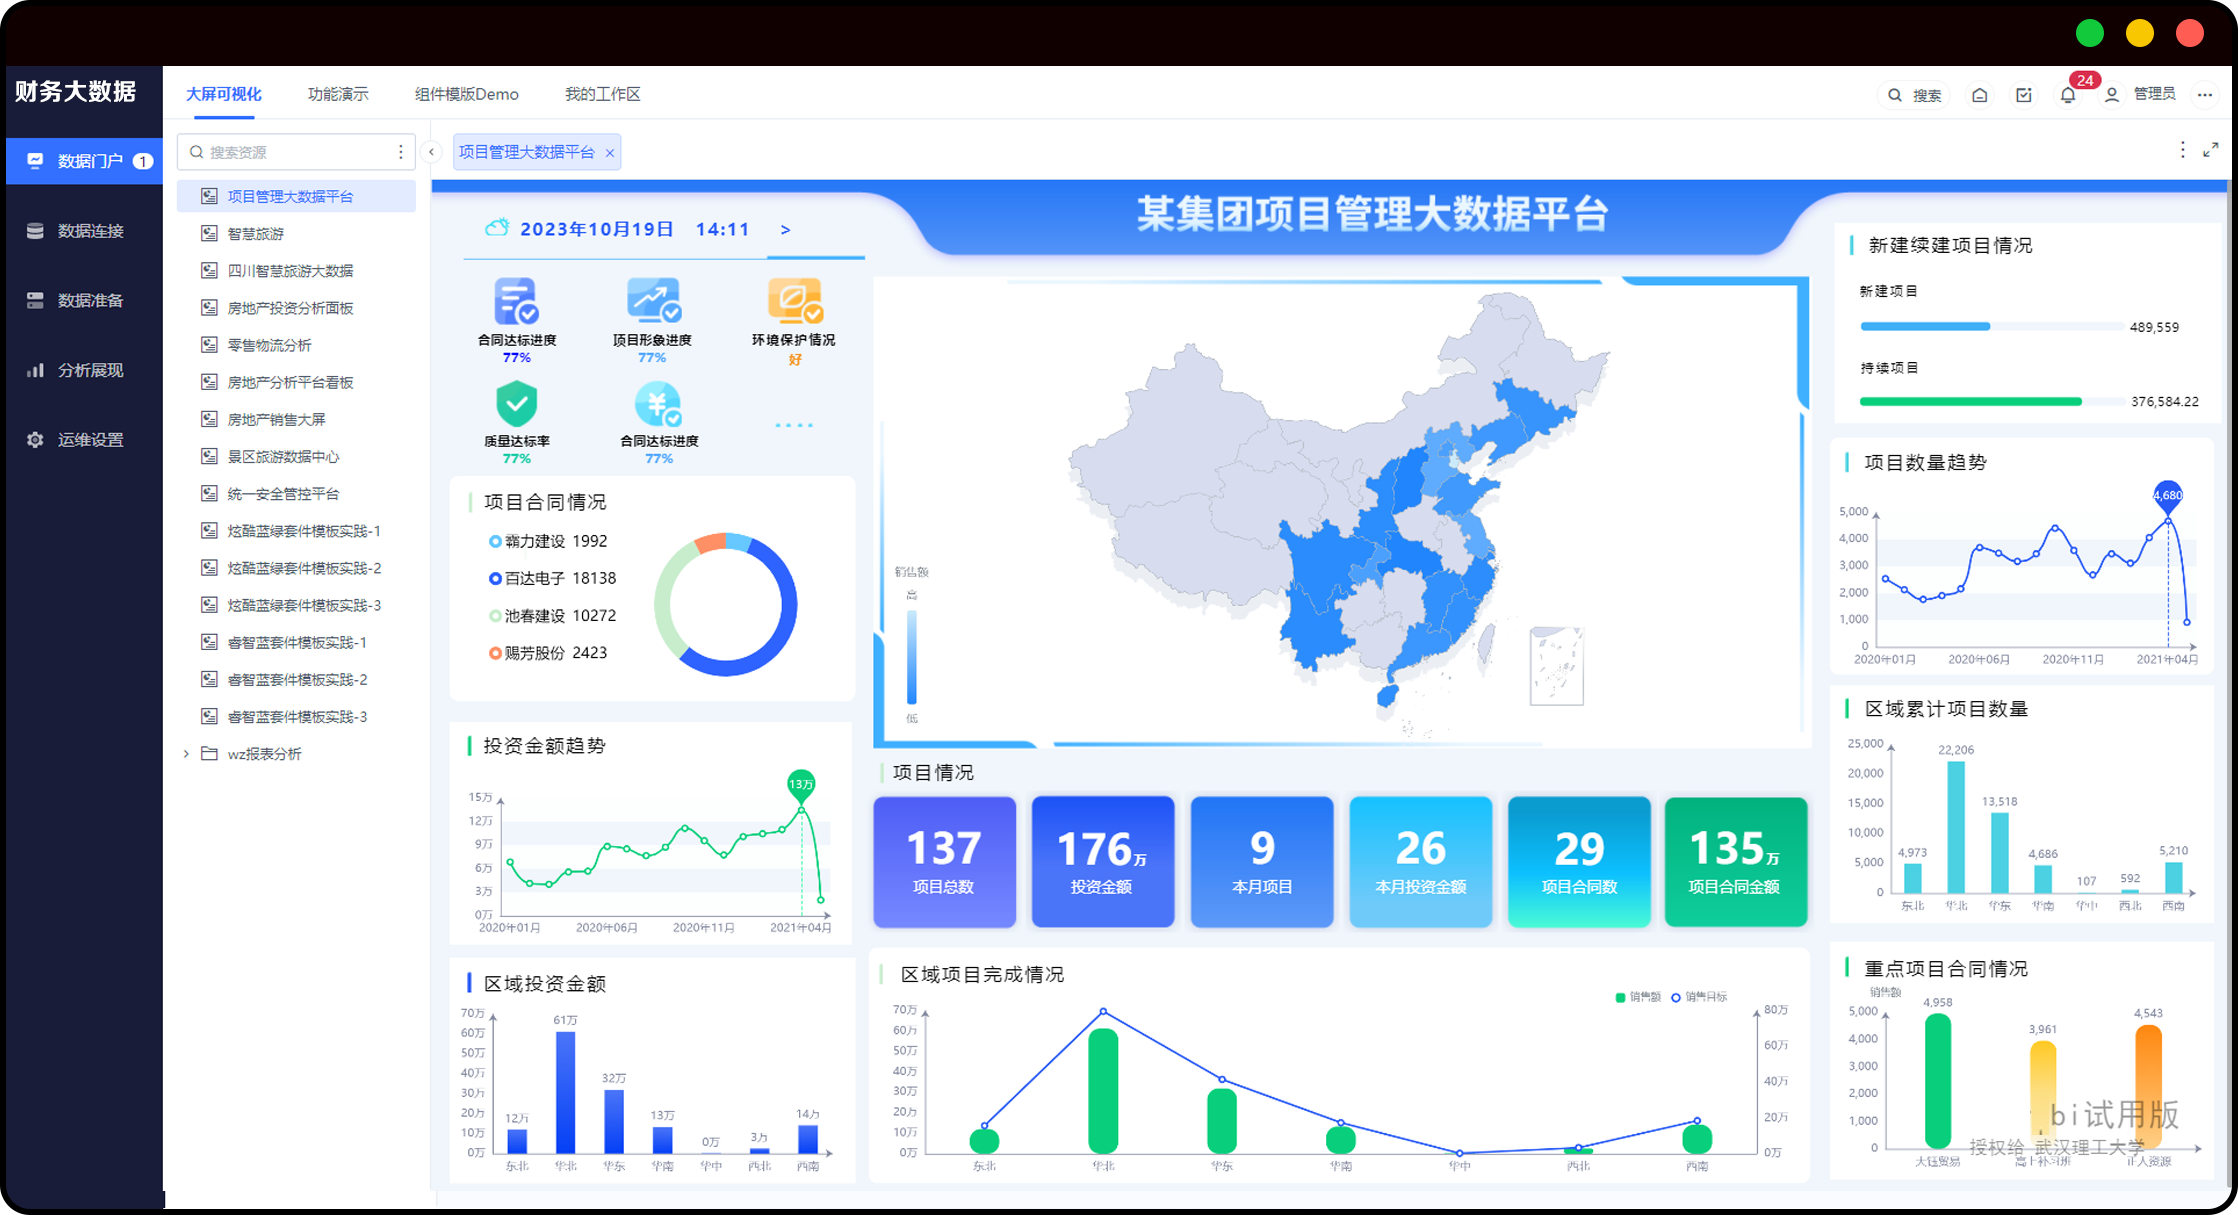Click the 质量达标率 shield icon
Image resolution: width=2238 pixels, height=1215 pixels.
pyautogui.click(x=516, y=404)
